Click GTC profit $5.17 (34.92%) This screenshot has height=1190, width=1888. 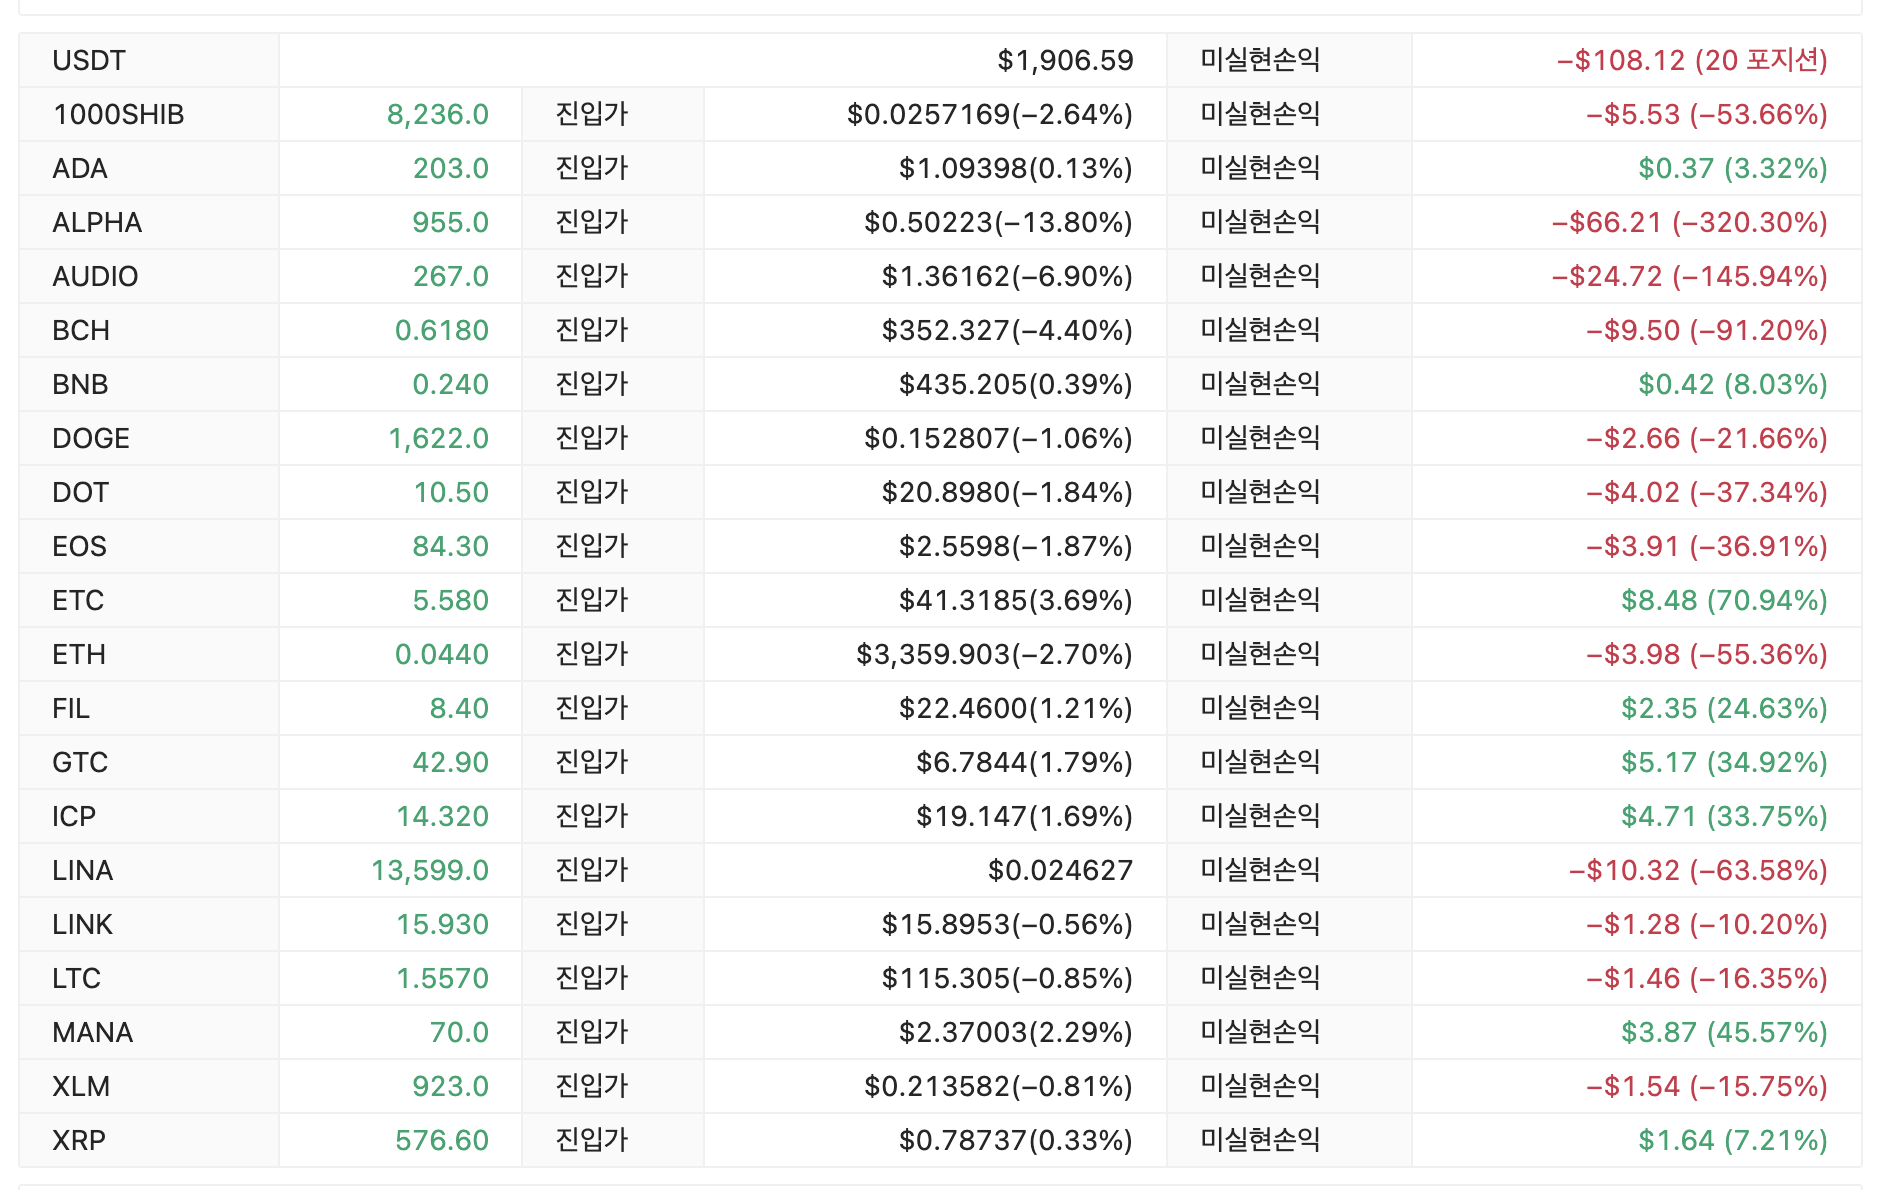[x=1724, y=763]
